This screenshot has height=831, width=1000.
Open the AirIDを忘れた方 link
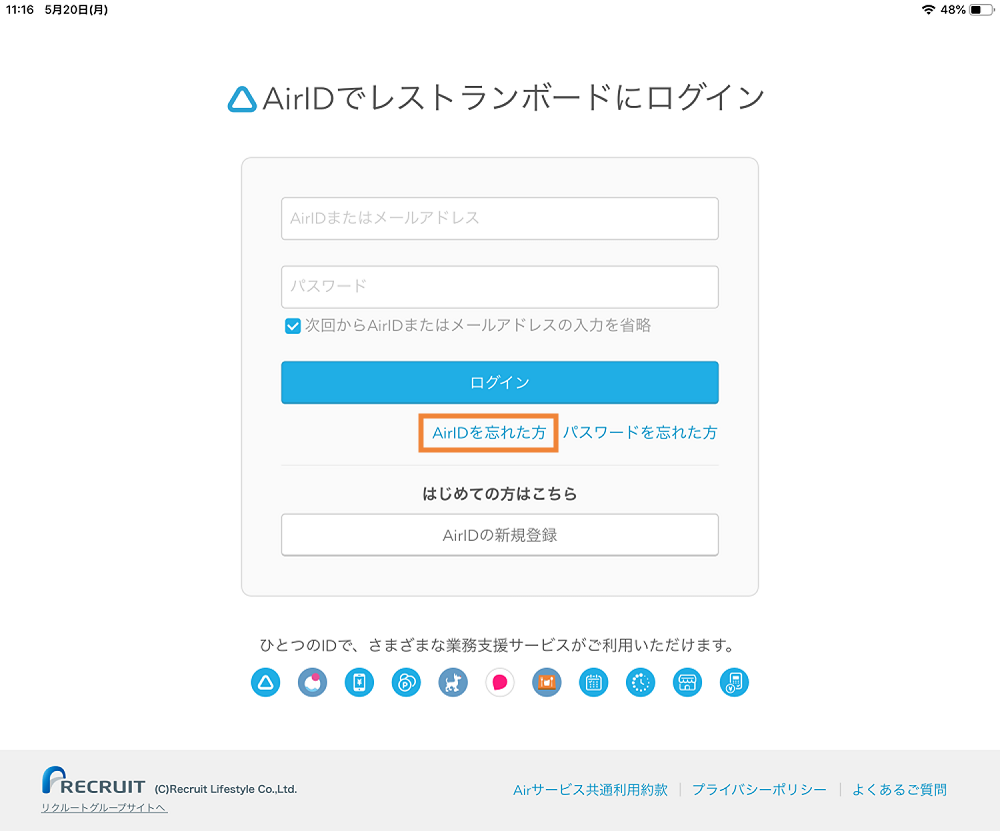489,433
